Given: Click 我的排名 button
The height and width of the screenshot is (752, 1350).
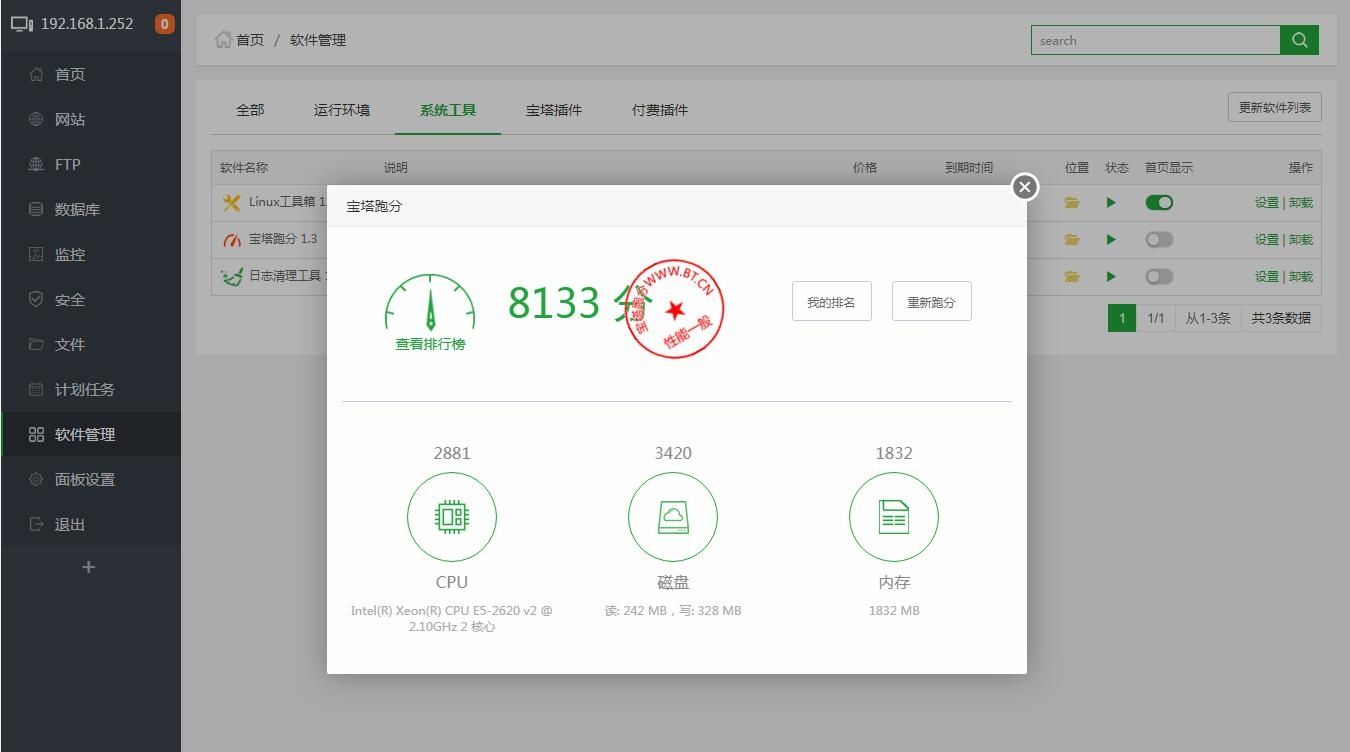Looking at the screenshot, I should (831, 302).
